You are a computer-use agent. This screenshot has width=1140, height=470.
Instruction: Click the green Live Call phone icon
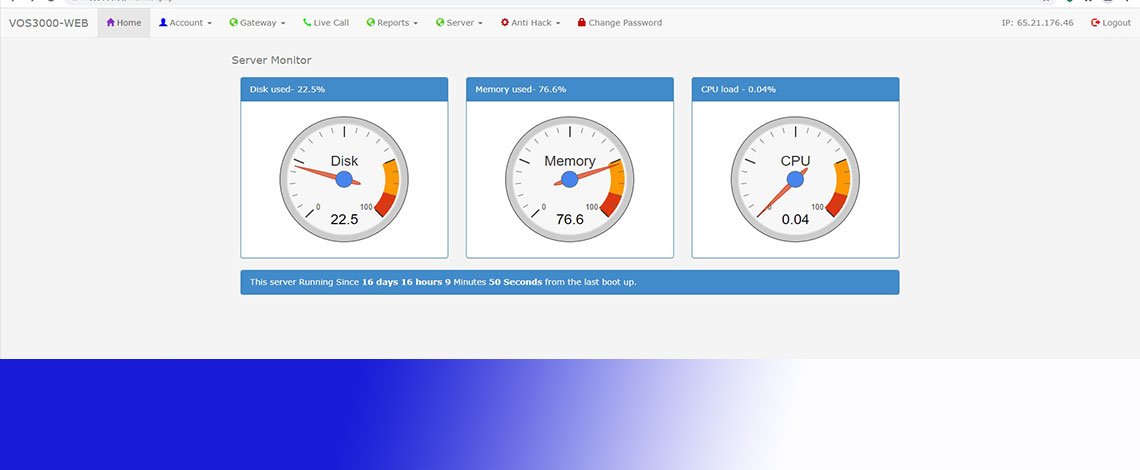(x=307, y=23)
